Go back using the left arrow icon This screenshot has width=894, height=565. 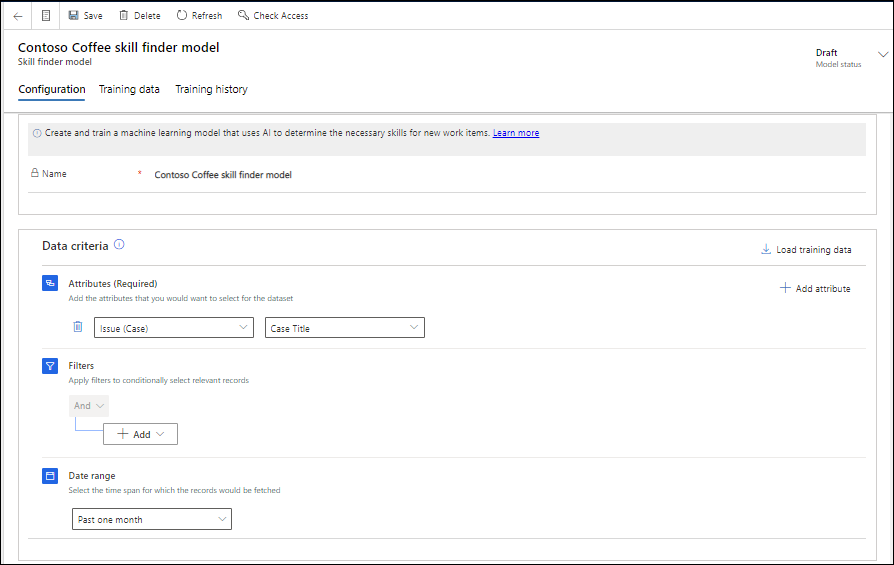click(18, 16)
